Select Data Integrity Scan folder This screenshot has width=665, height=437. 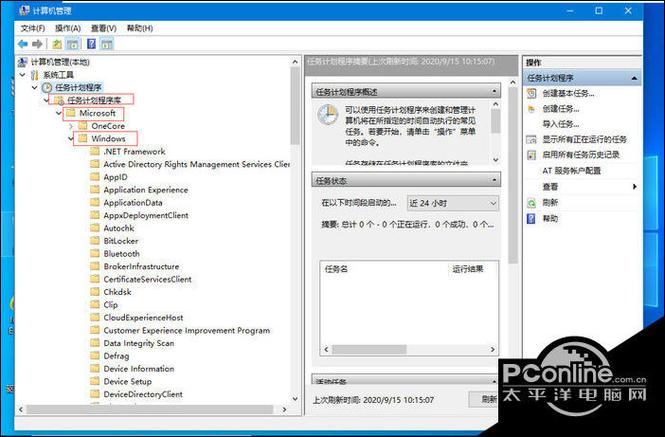coord(139,343)
